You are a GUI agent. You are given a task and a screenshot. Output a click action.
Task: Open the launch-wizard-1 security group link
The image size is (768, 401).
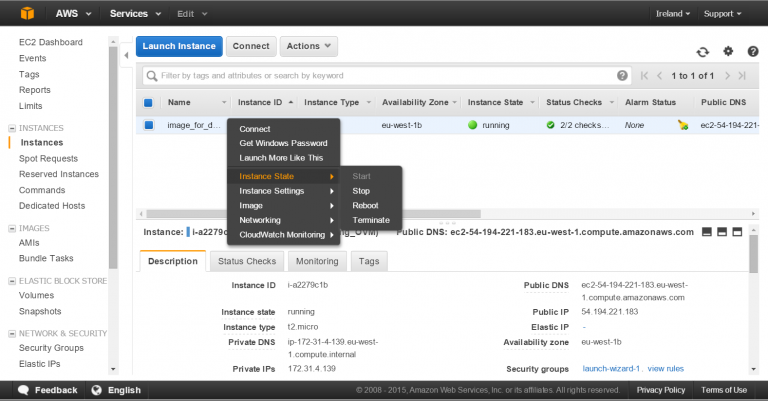[611, 369]
